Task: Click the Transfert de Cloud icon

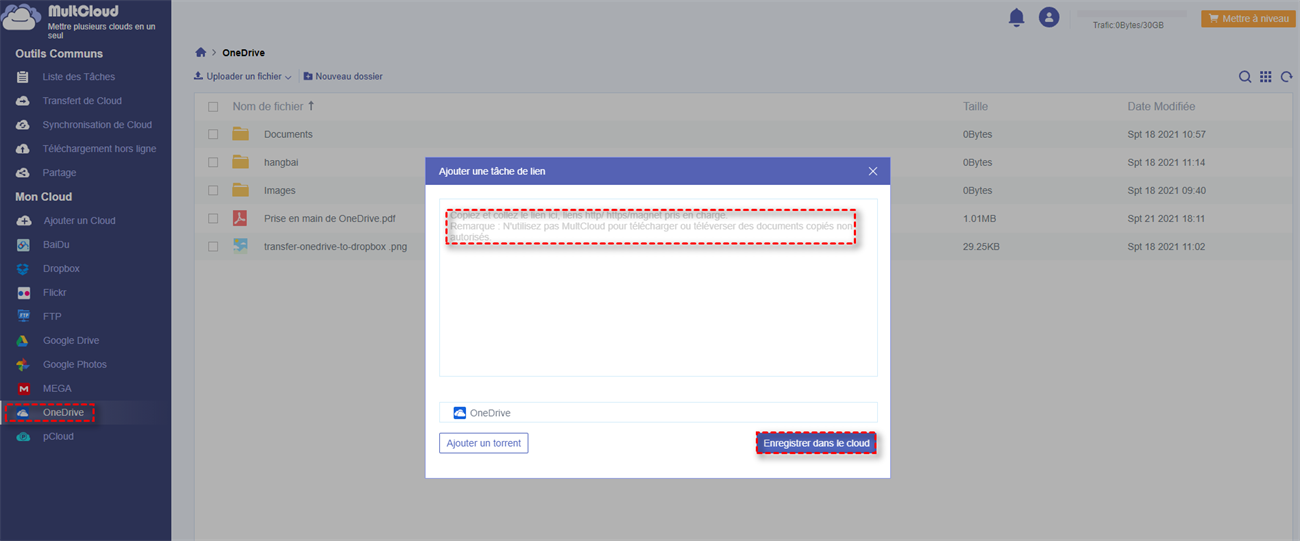Action: coord(22,101)
